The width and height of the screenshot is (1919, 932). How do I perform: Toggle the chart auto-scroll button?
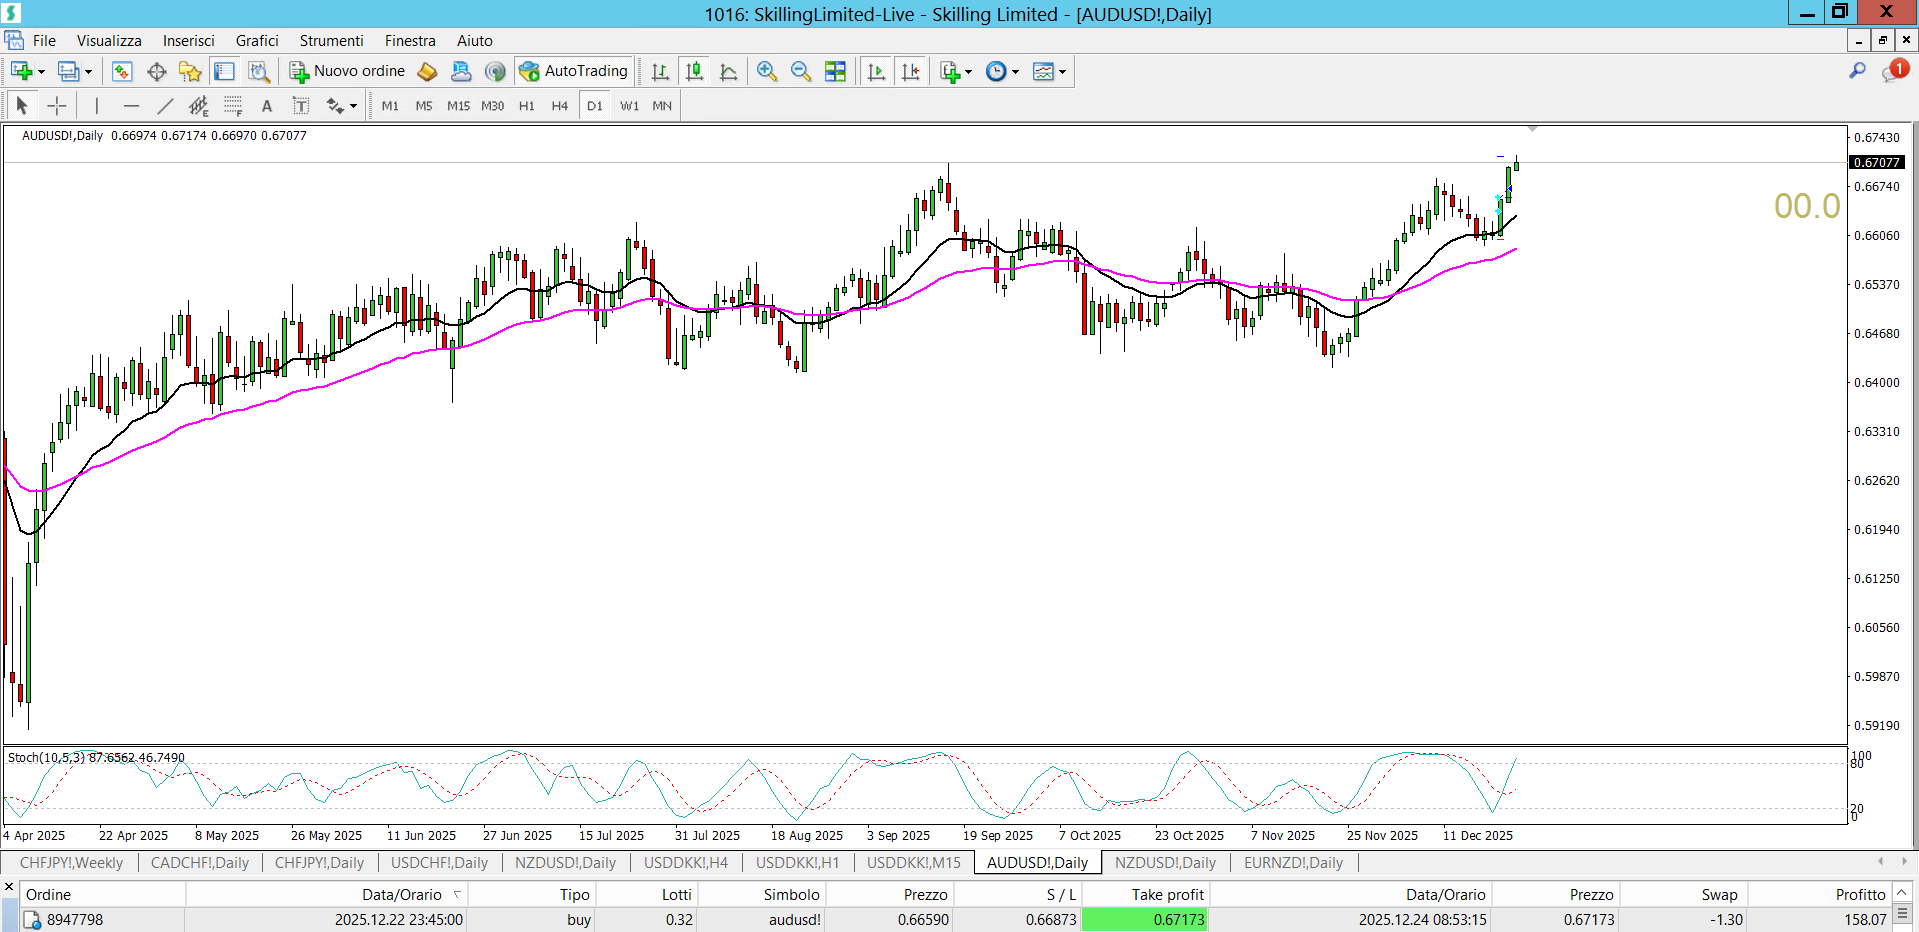pos(876,71)
